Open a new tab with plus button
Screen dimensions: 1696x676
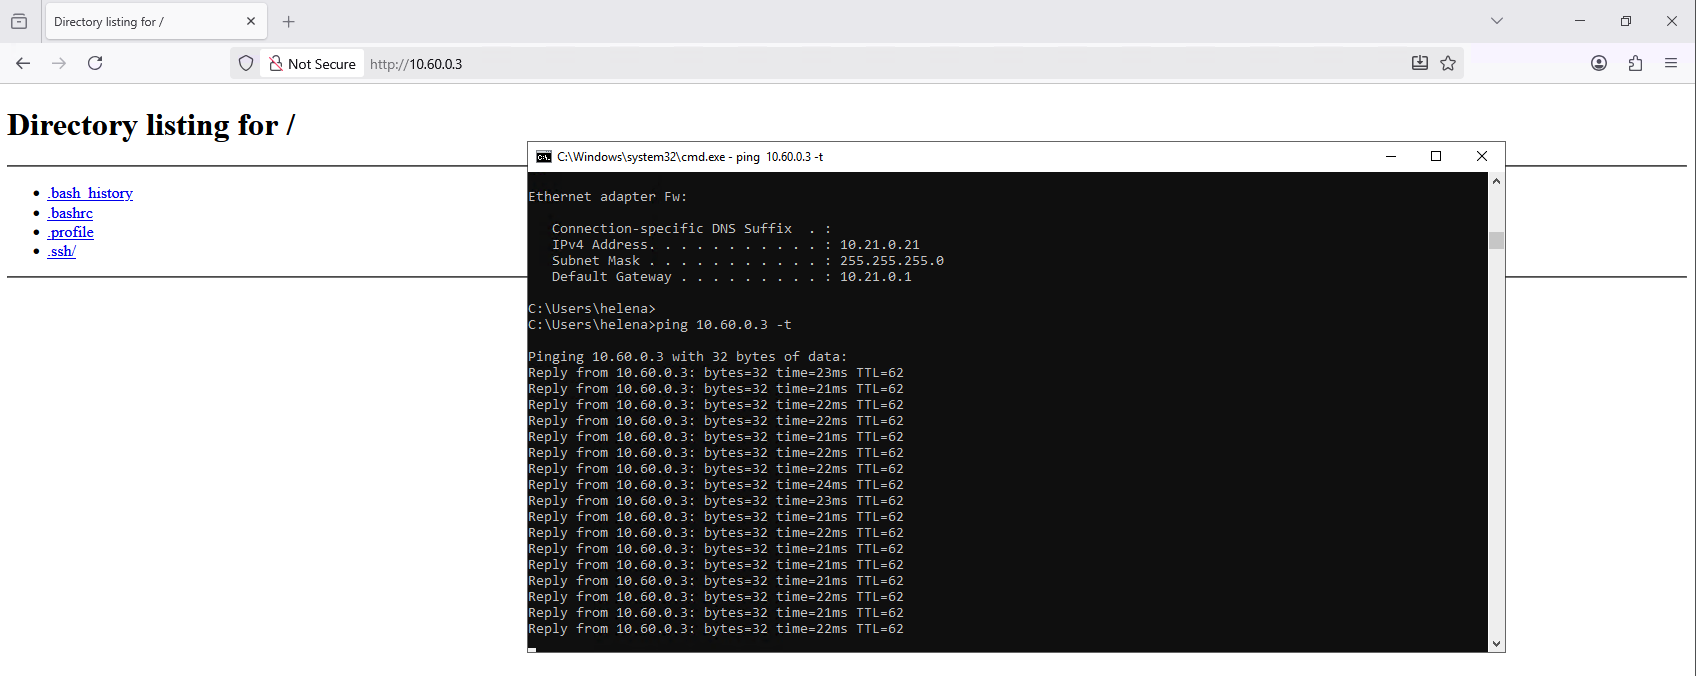point(289,21)
